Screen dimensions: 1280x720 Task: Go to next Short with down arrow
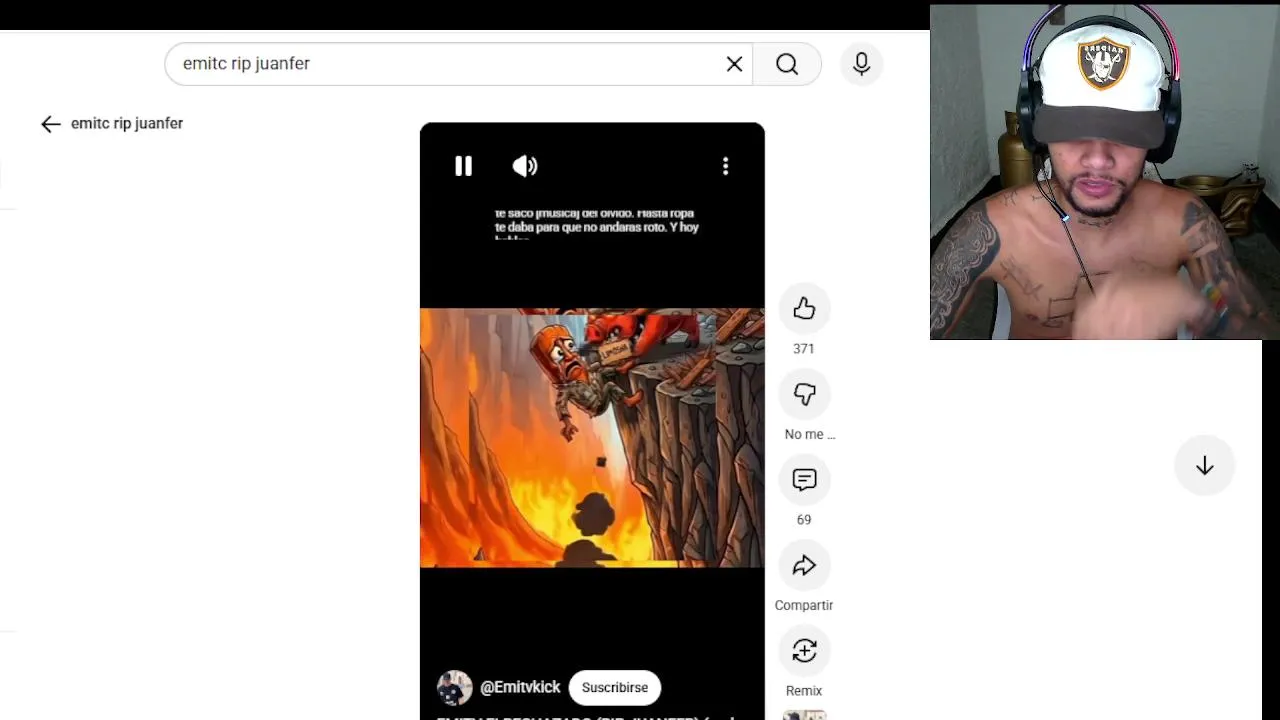(x=1205, y=466)
